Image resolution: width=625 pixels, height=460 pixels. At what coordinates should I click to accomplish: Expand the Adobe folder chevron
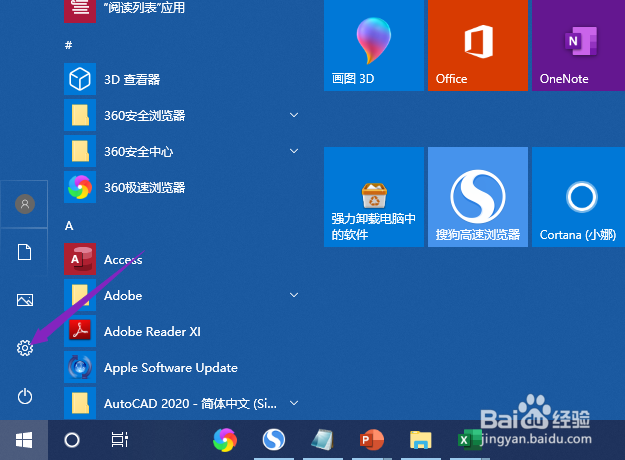pos(294,295)
